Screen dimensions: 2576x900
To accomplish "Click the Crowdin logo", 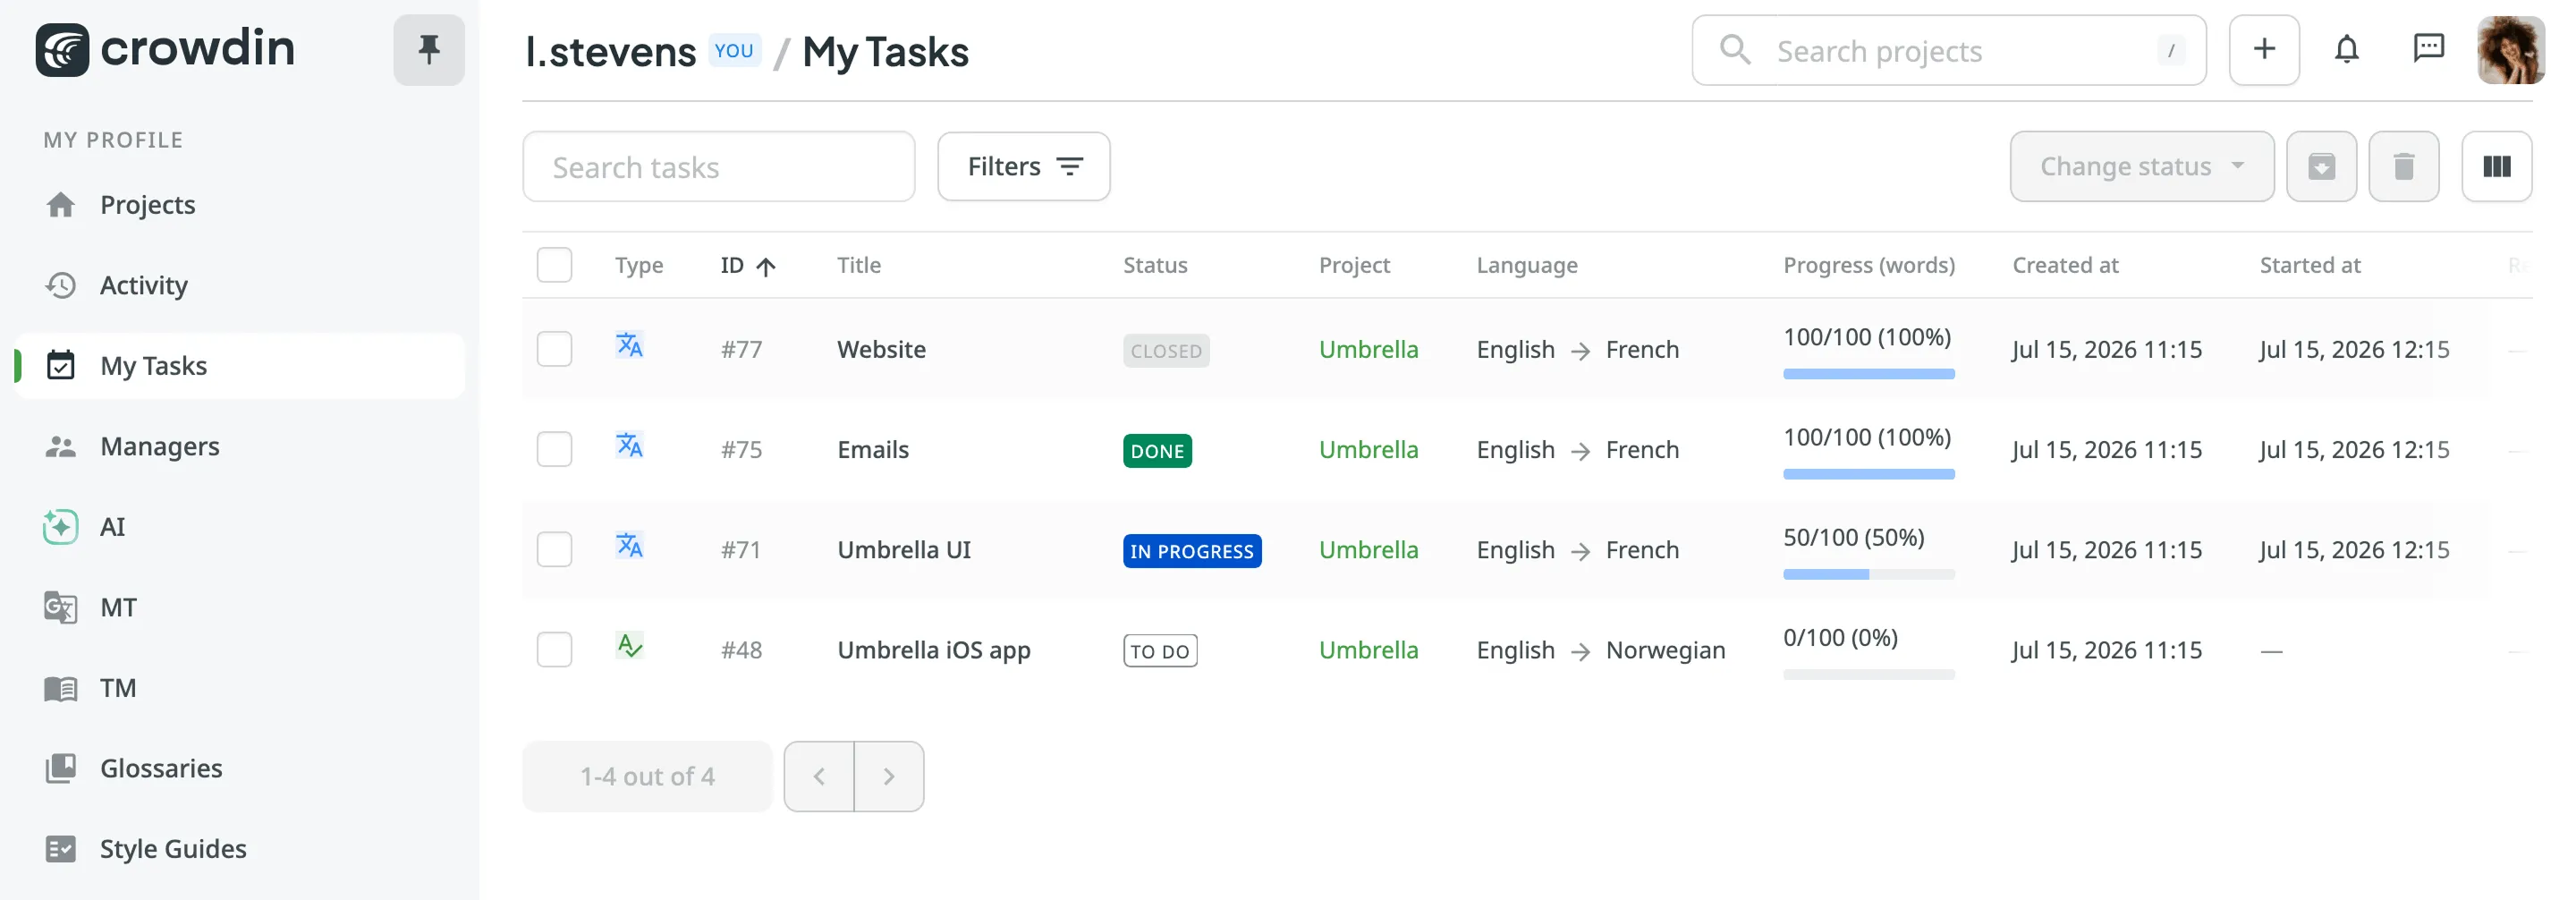I will pyautogui.click(x=165, y=49).
